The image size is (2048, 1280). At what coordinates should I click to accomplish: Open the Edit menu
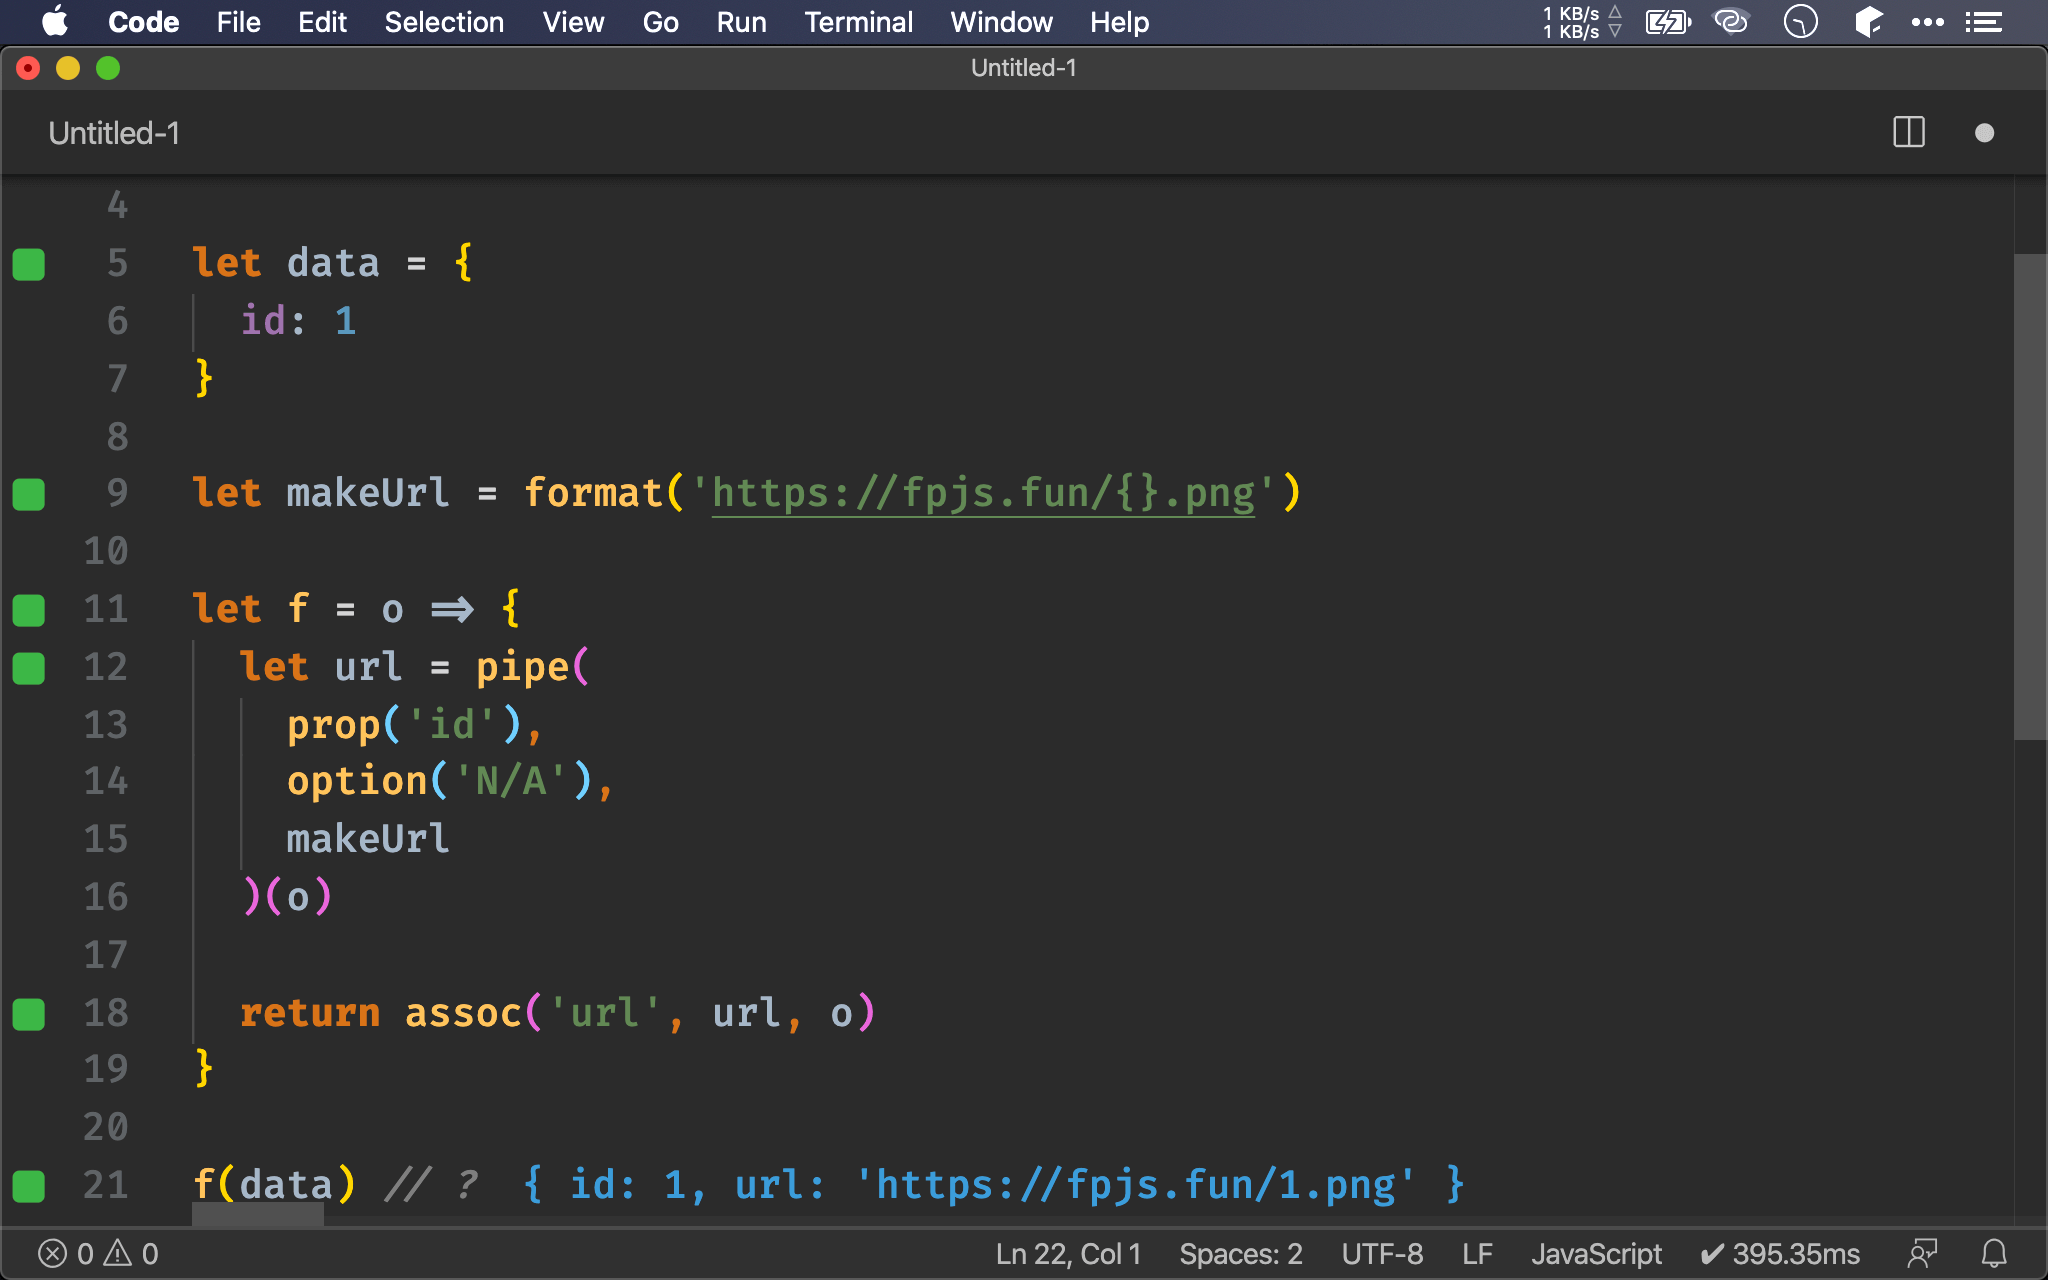pyautogui.click(x=322, y=22)
